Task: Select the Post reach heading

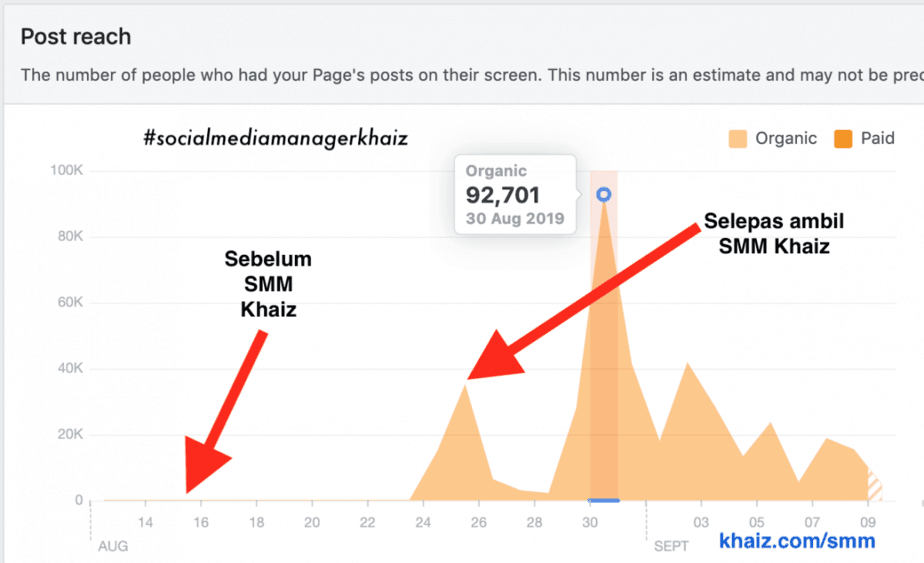Action: click(76, 37)
